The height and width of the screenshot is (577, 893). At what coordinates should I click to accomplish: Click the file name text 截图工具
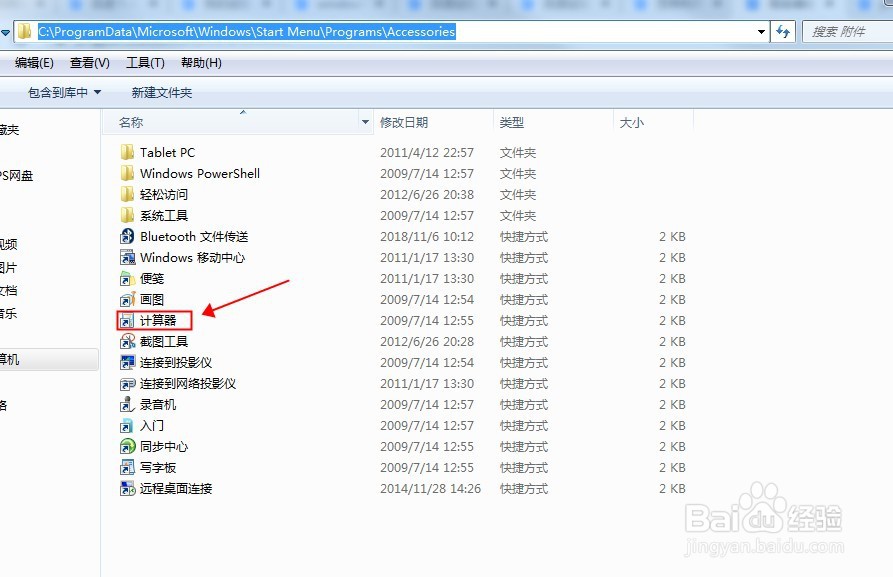(164, 342)
